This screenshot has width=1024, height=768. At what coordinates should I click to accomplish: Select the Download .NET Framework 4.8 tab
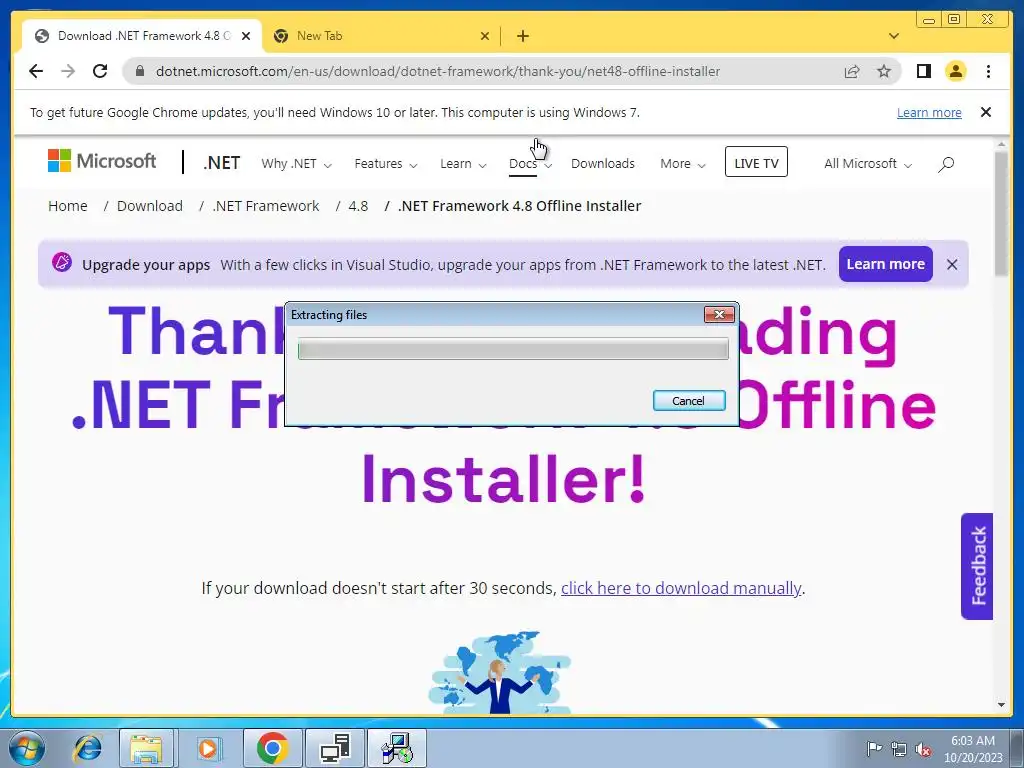pyautogui.click(x=142, y=36)
